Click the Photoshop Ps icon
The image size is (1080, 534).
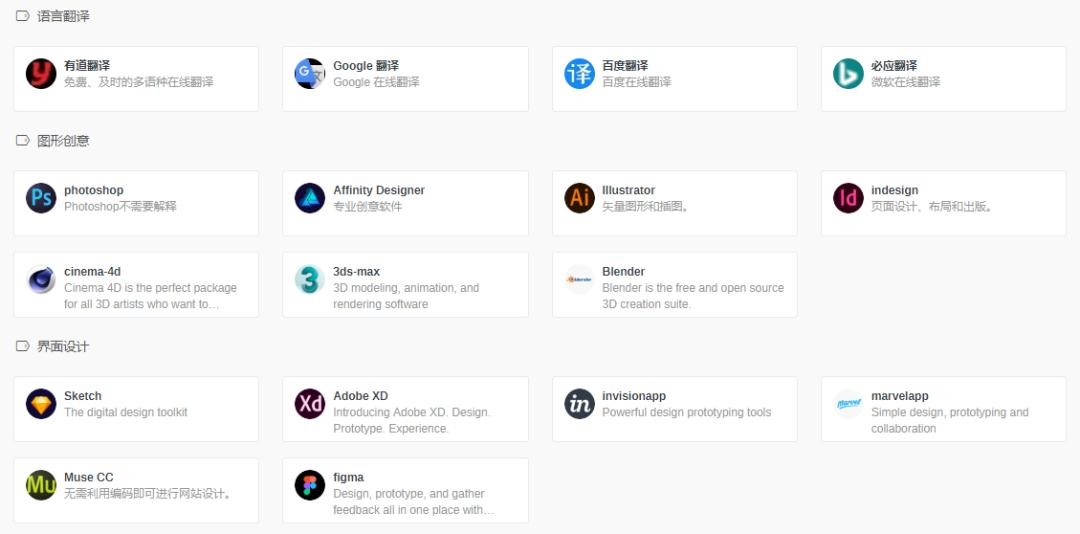click(41, 198)
